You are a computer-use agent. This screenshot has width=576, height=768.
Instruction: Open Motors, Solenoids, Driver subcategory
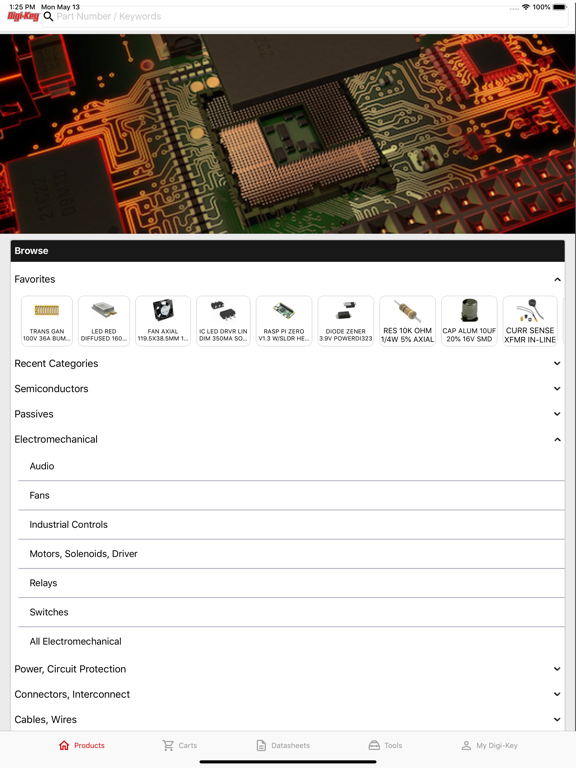tap(291, 553)
